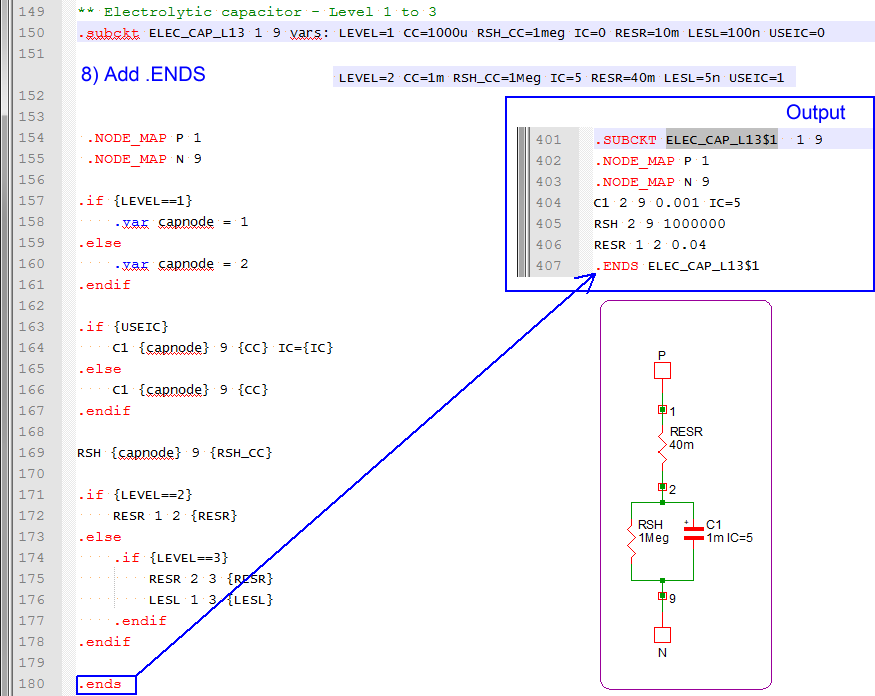875x696 pixels.
Task: Click node 9 marker in schematic
Action: [x=662, y=596]
